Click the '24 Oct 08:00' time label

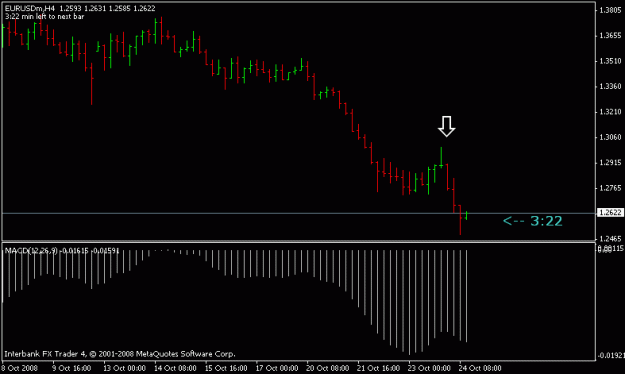click(480, 368)
